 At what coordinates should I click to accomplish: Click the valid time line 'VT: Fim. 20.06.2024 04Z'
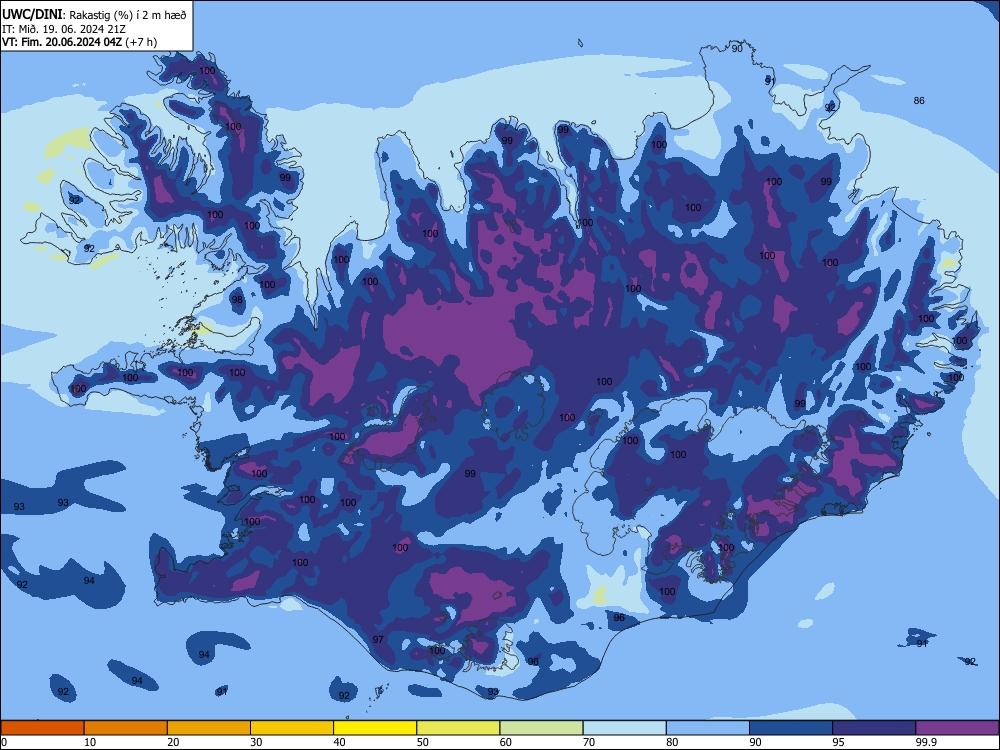62,42
